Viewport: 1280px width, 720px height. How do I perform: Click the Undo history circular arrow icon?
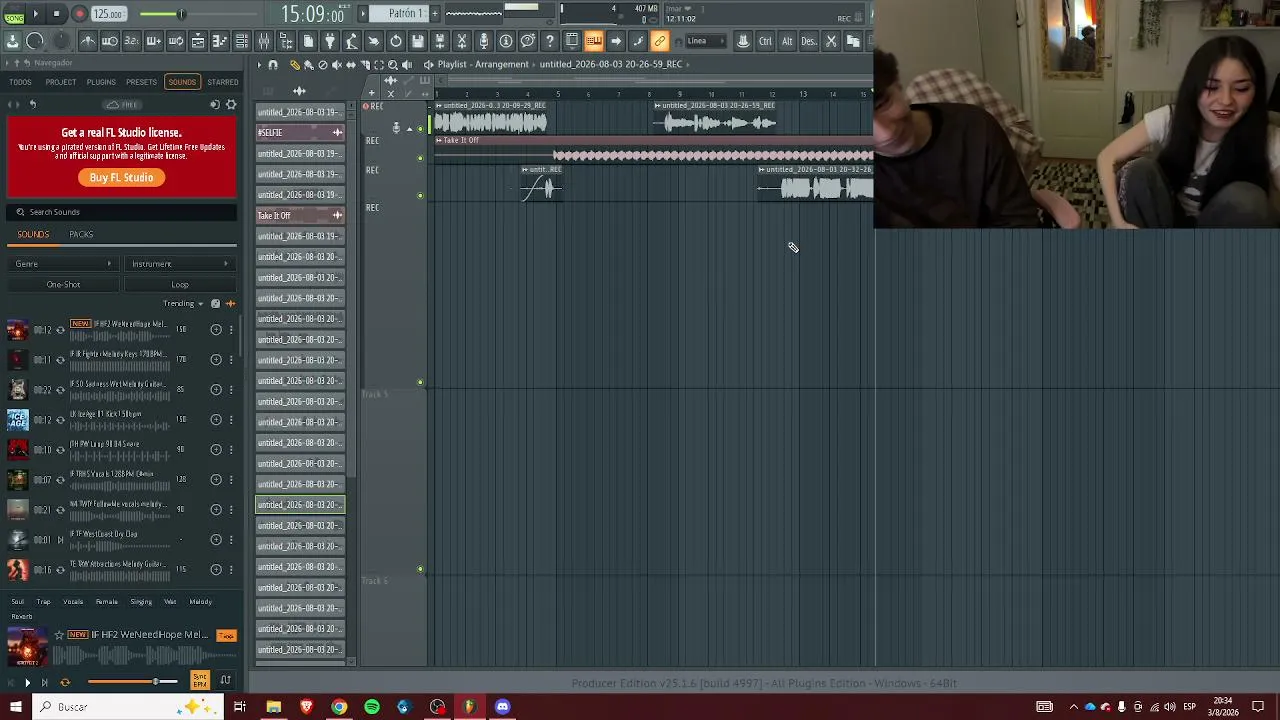click(x=396, y=41)
